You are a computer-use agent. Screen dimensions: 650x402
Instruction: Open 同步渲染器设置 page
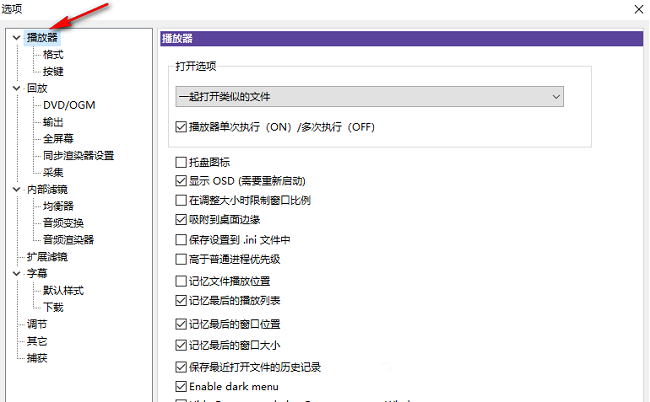tap(78, 156)
